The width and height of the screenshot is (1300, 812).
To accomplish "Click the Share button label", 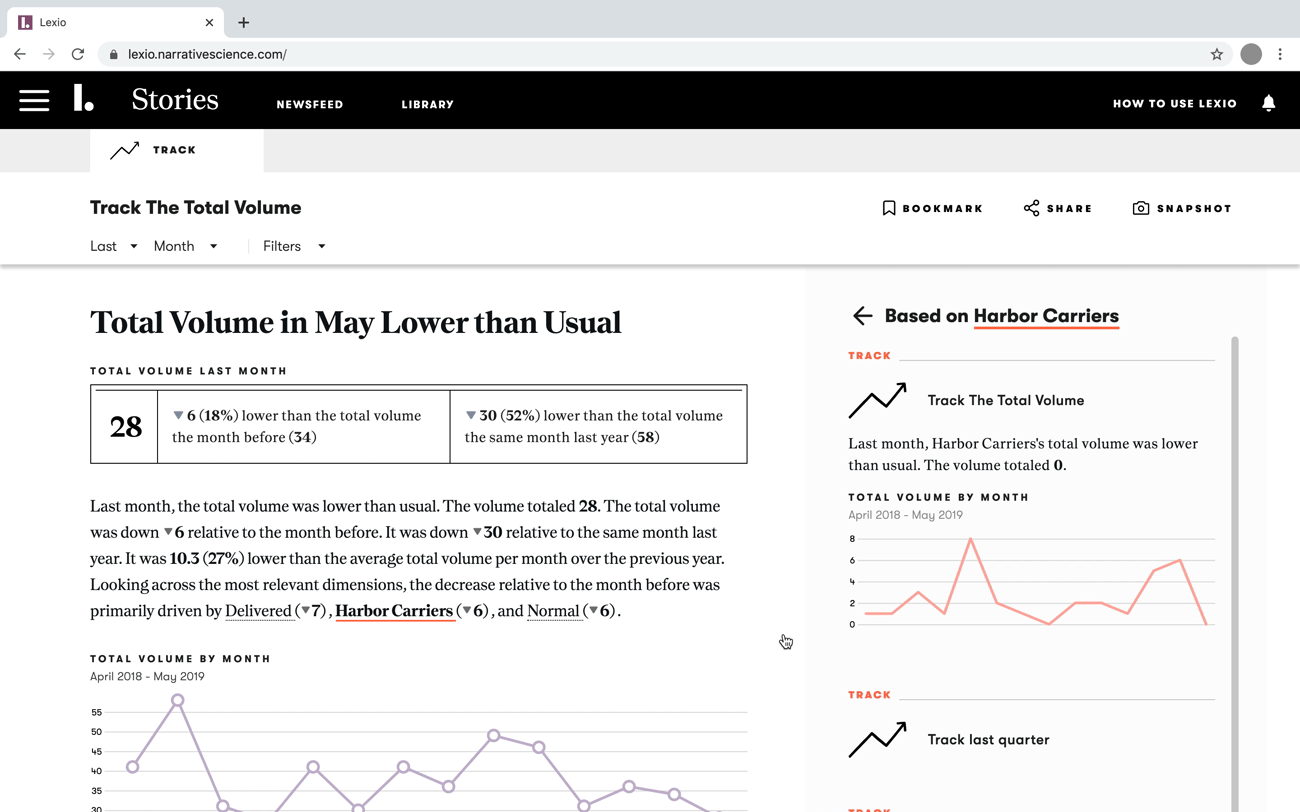I will coord(1070,208).
